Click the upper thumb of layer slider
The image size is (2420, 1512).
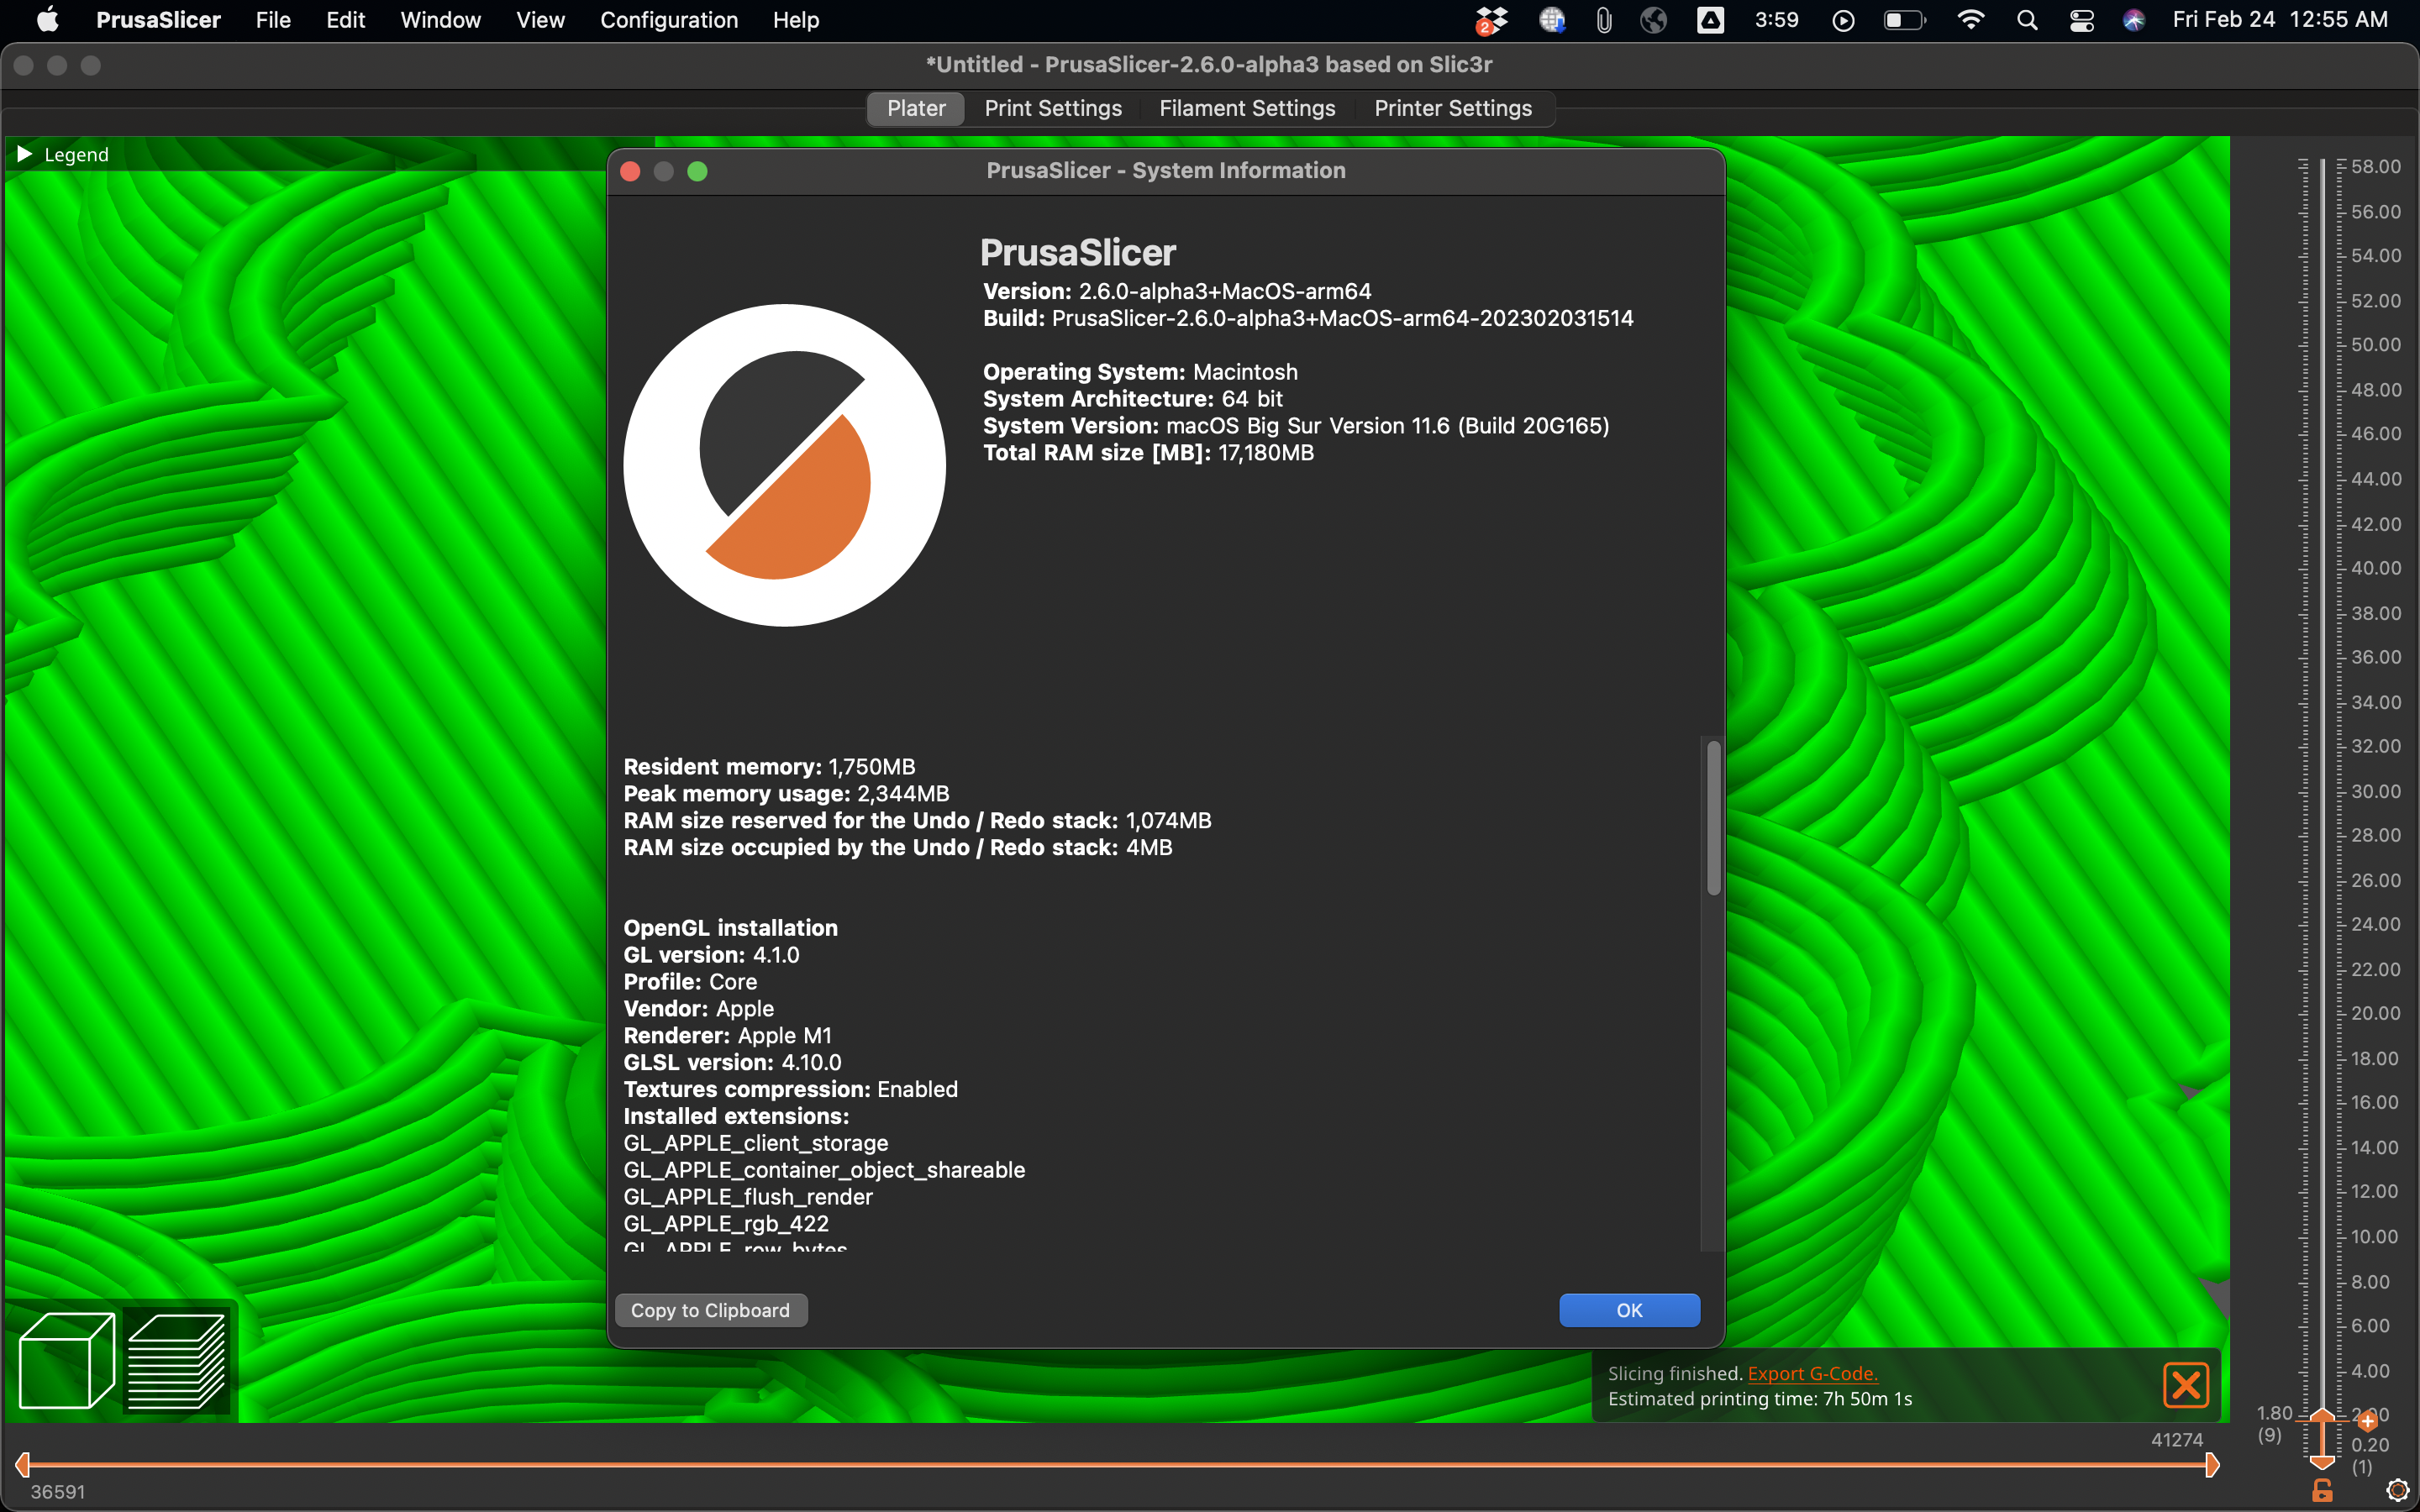click(x=2322, y=1416)
